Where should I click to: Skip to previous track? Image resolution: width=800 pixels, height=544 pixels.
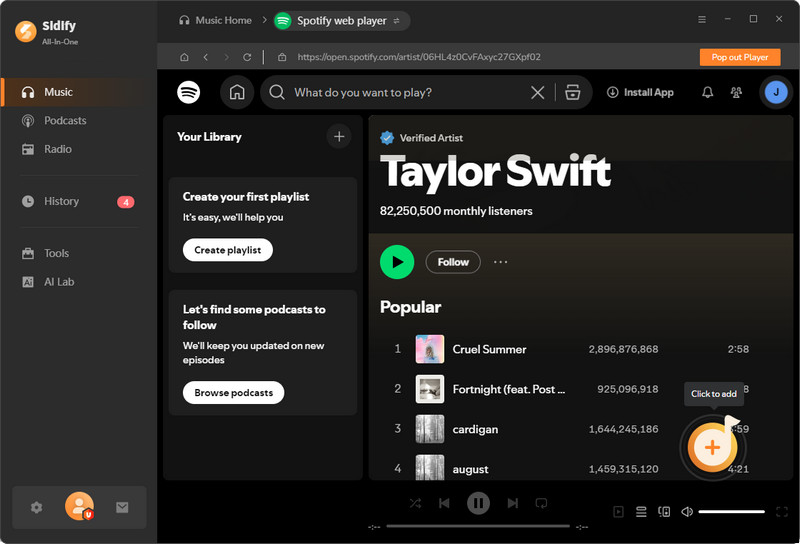coord(444,503)
